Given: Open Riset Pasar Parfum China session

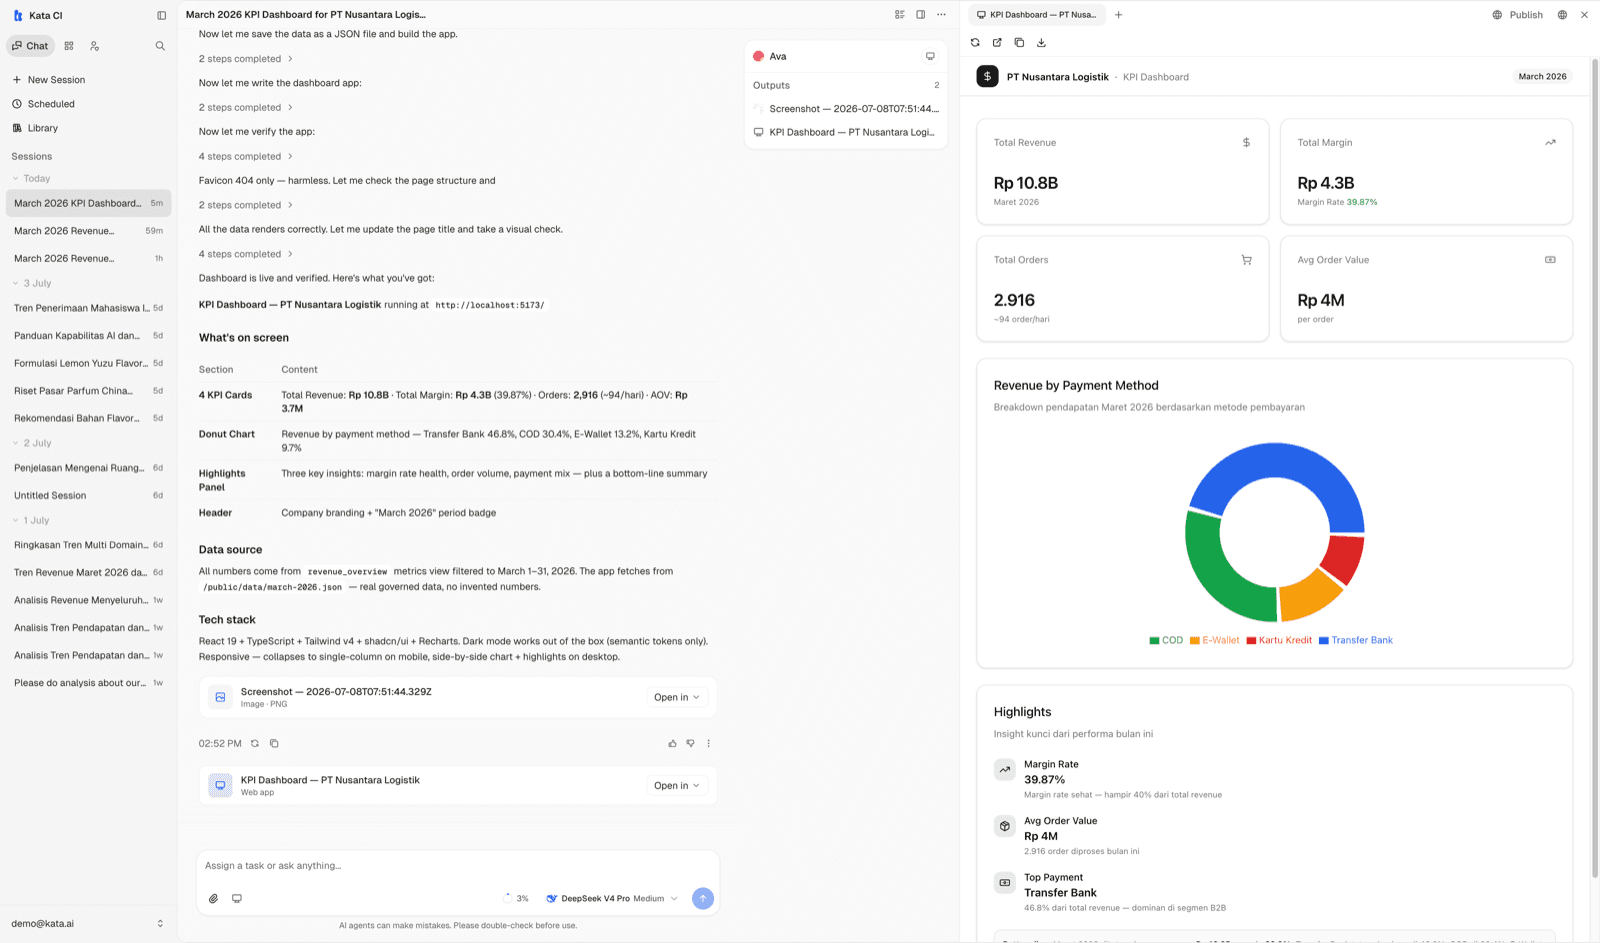Looking at the screenshot, I should [88, 391].
